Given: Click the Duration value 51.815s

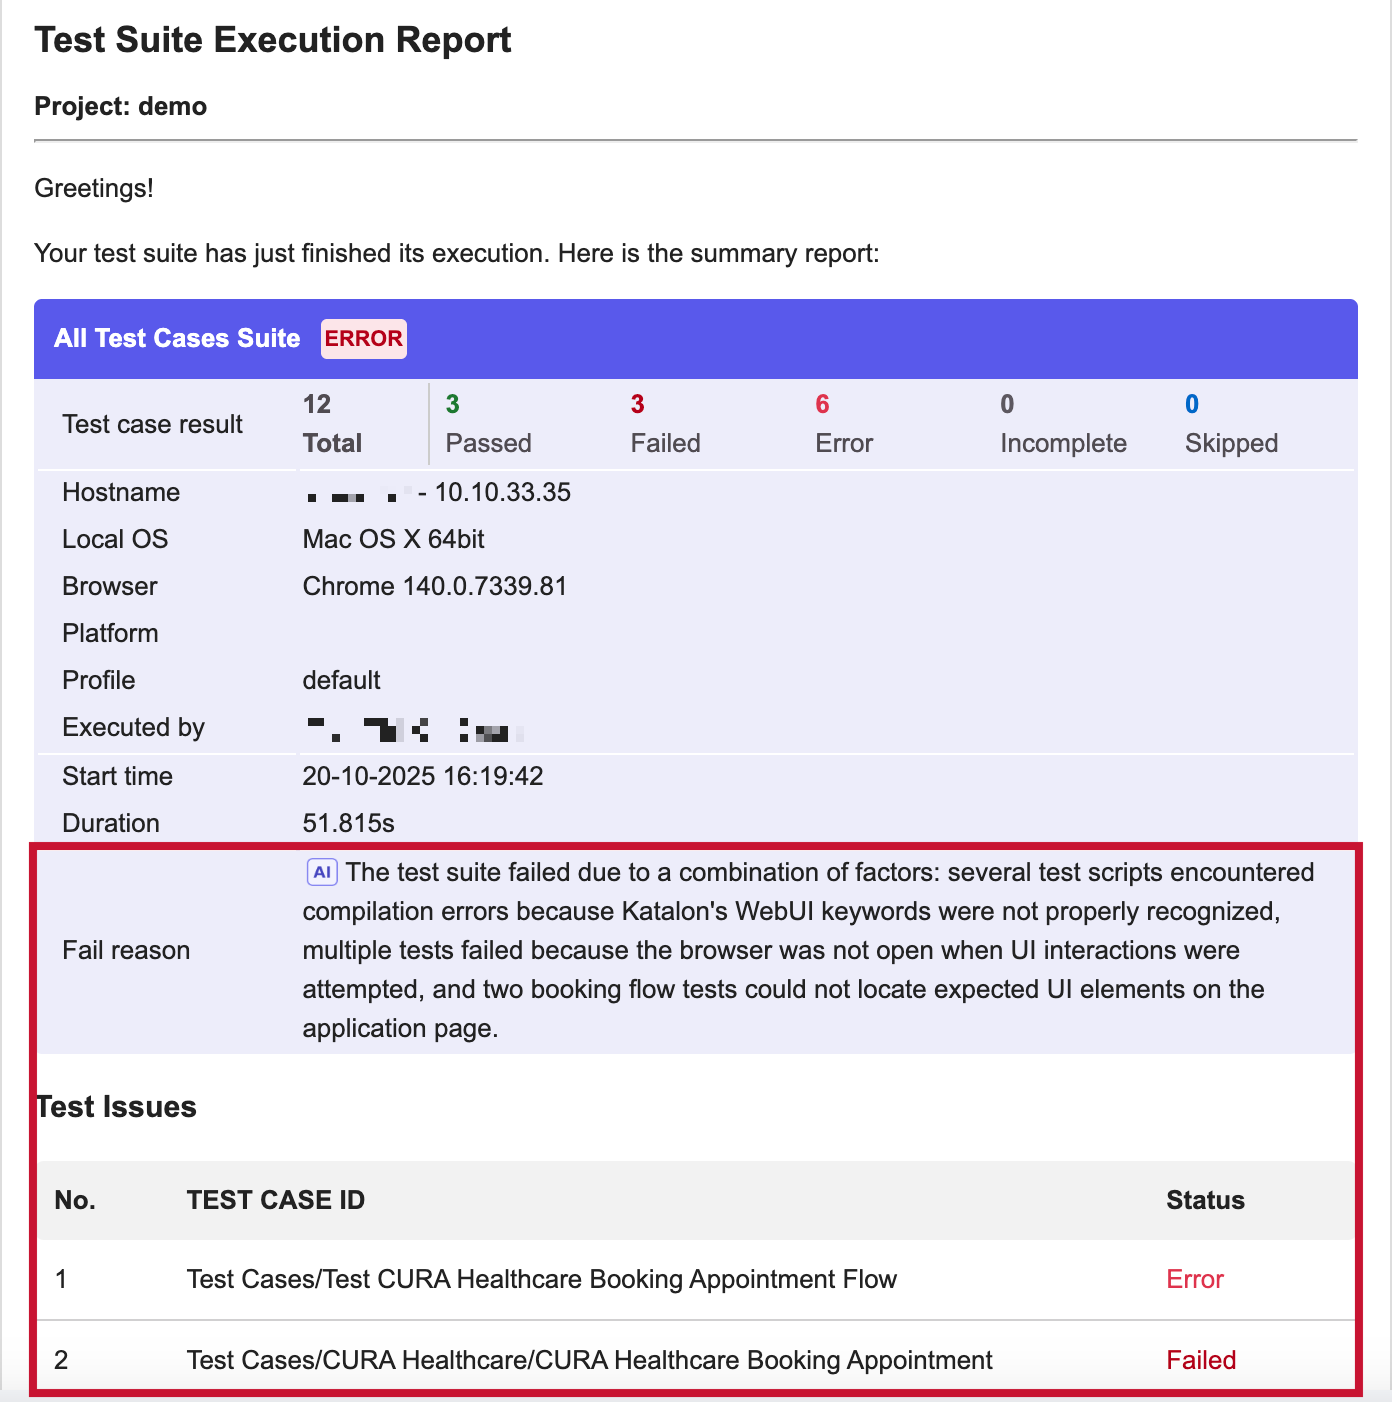Looking at the screenshot, I should 349,823.
